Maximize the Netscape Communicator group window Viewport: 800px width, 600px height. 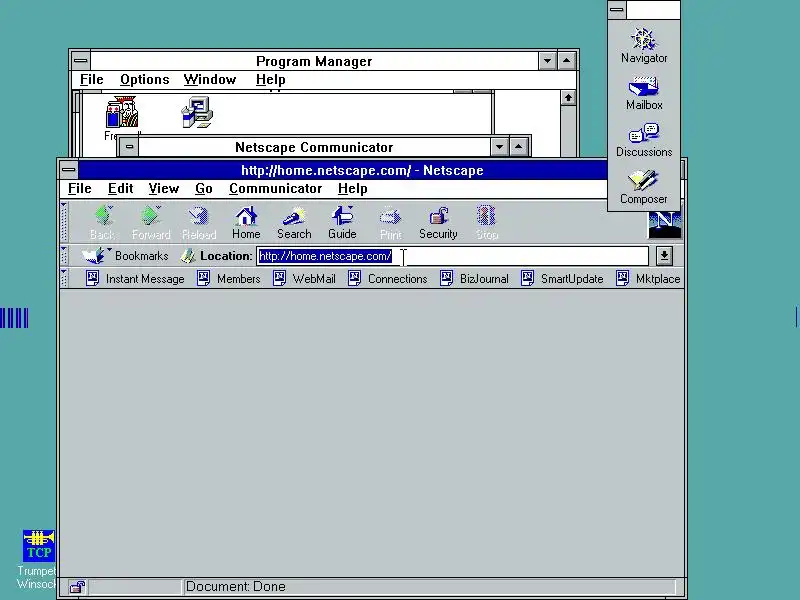click(518, 147)
